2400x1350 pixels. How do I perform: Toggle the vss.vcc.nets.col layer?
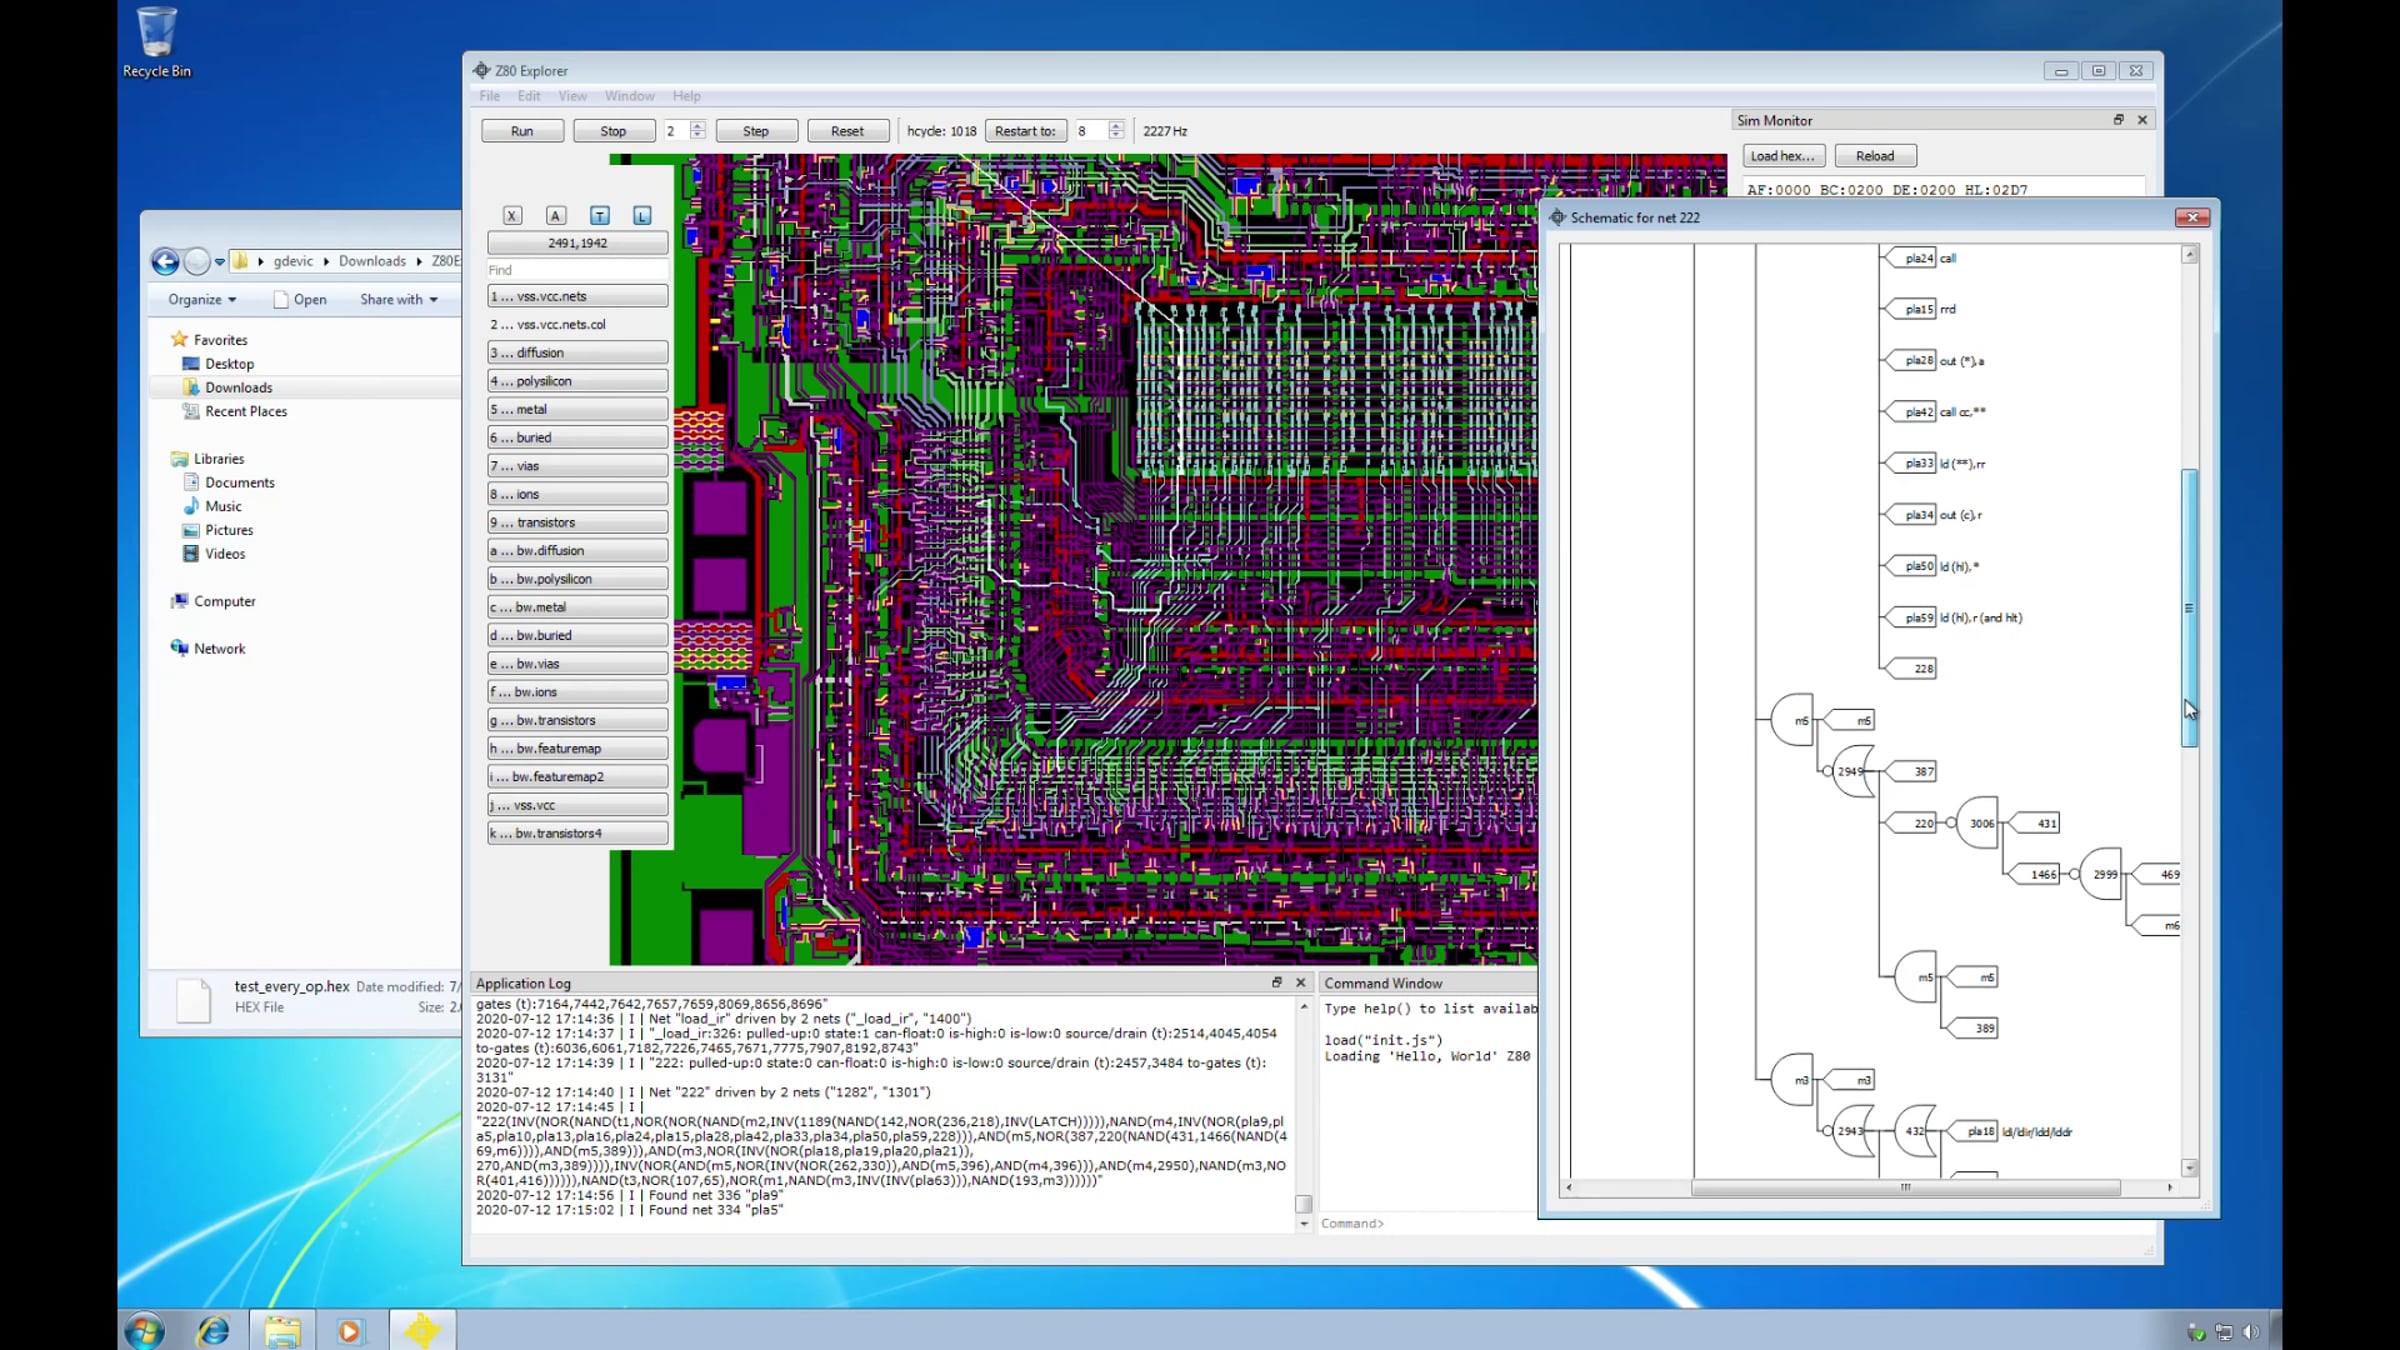point(577,324)
